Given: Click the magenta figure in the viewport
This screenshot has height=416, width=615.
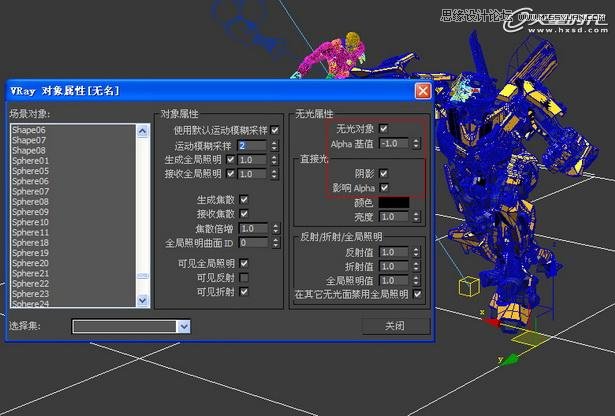Looking at the screenshot, I should click(333, 55).
